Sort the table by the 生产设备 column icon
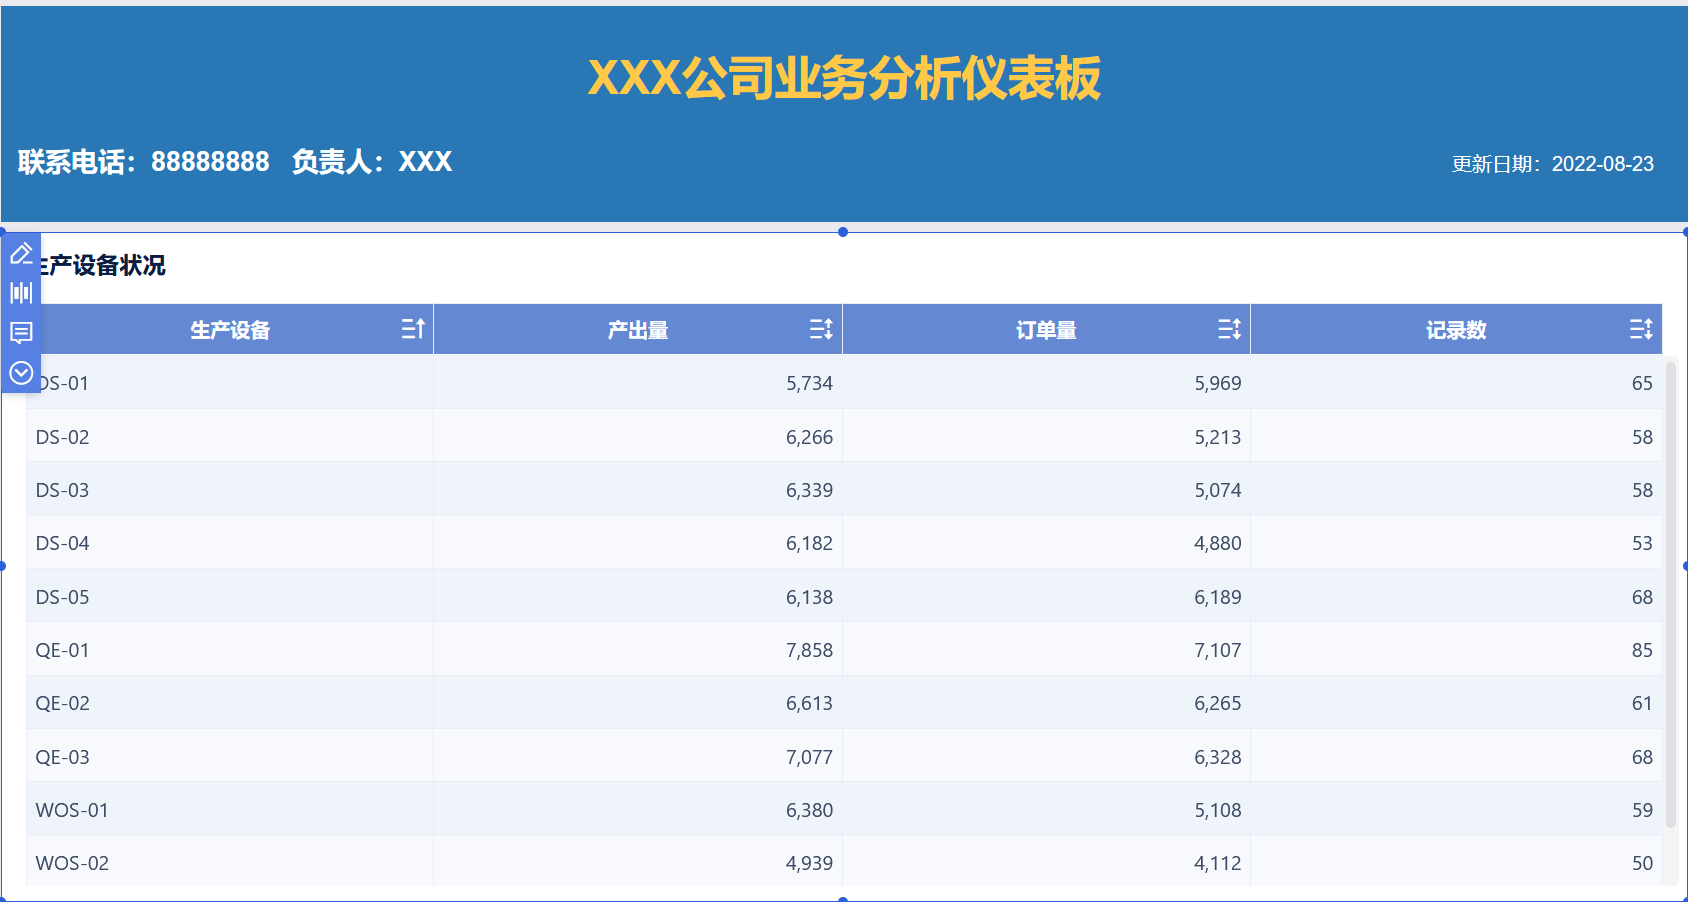This screenshot has height=902, width=1688. pyautogui.click(x=413, y=329)
